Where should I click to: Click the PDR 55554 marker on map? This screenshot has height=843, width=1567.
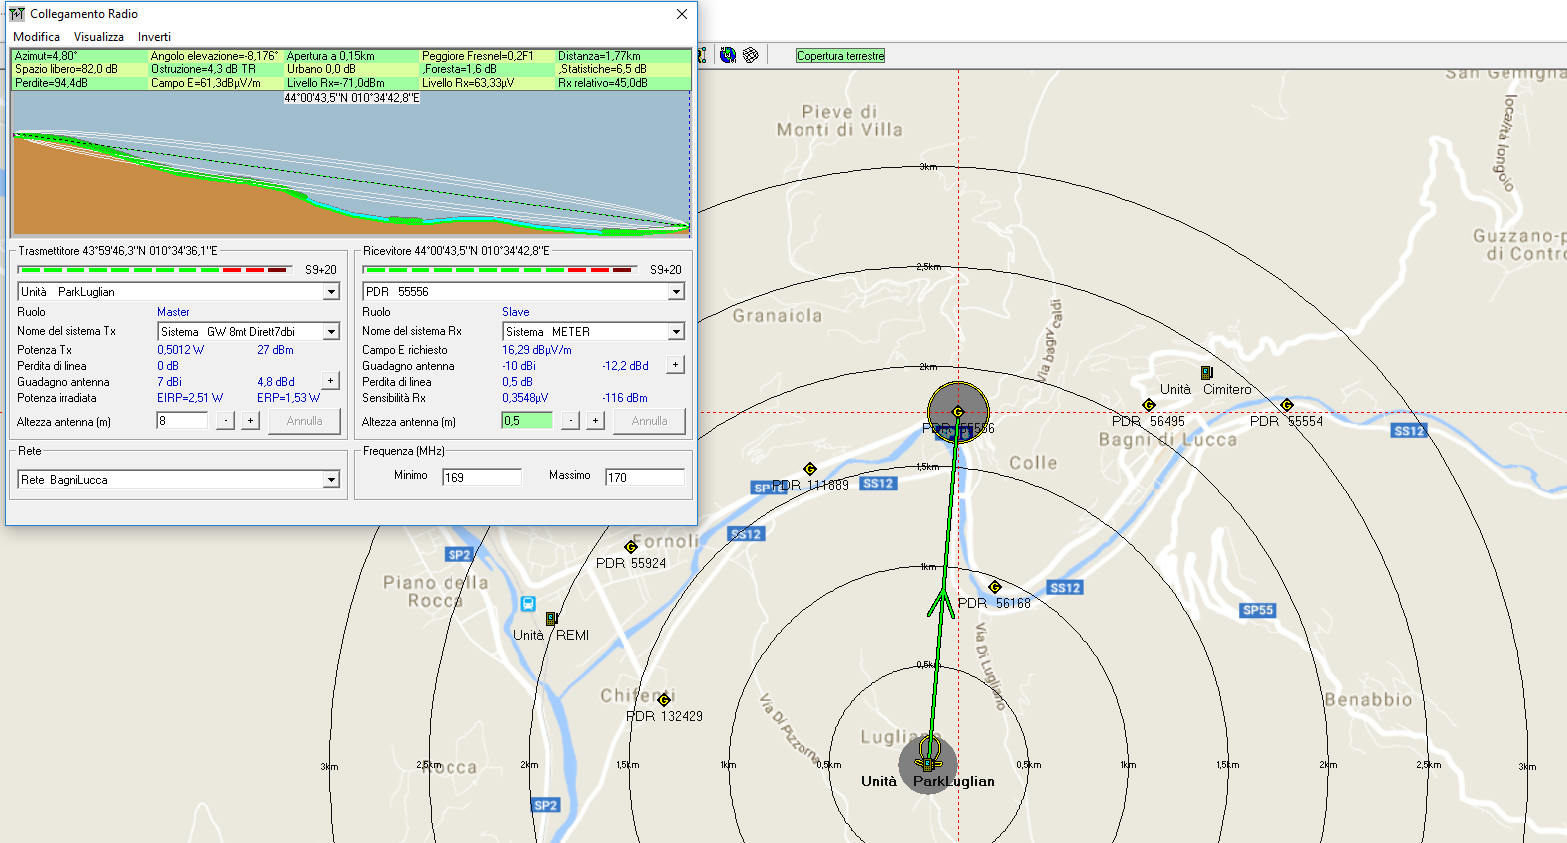pos(1287,405)
